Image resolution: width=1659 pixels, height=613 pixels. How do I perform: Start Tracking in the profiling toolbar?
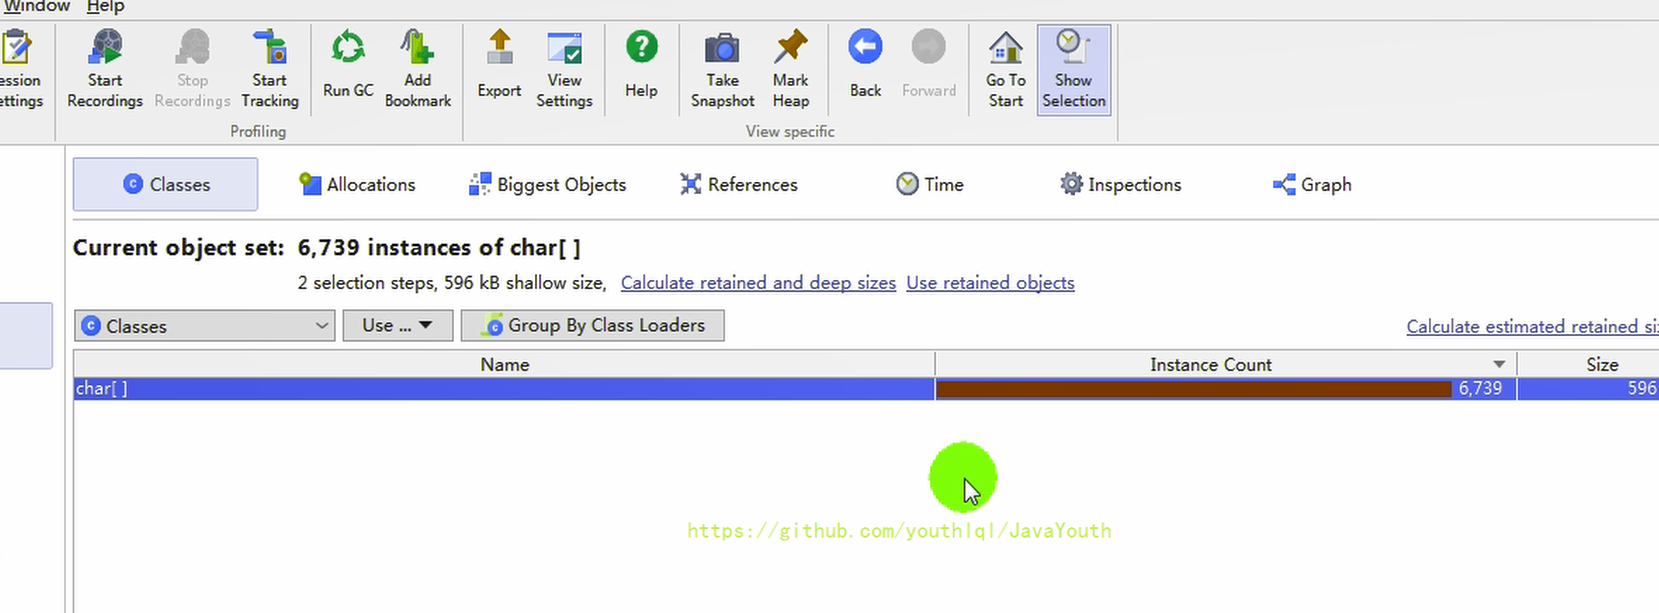270,70
